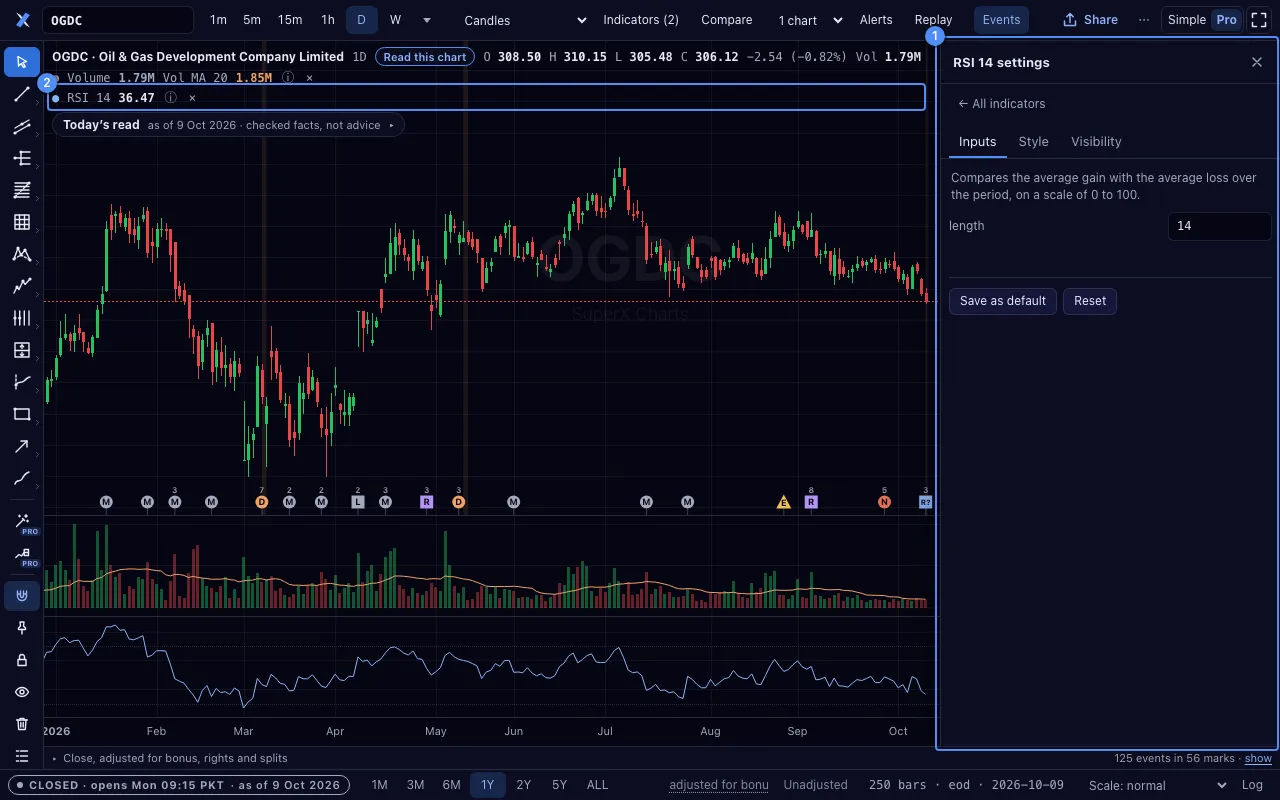Click the trash icon to delete drawings
Screen dimensions: 1280x800
coord(22,724)
